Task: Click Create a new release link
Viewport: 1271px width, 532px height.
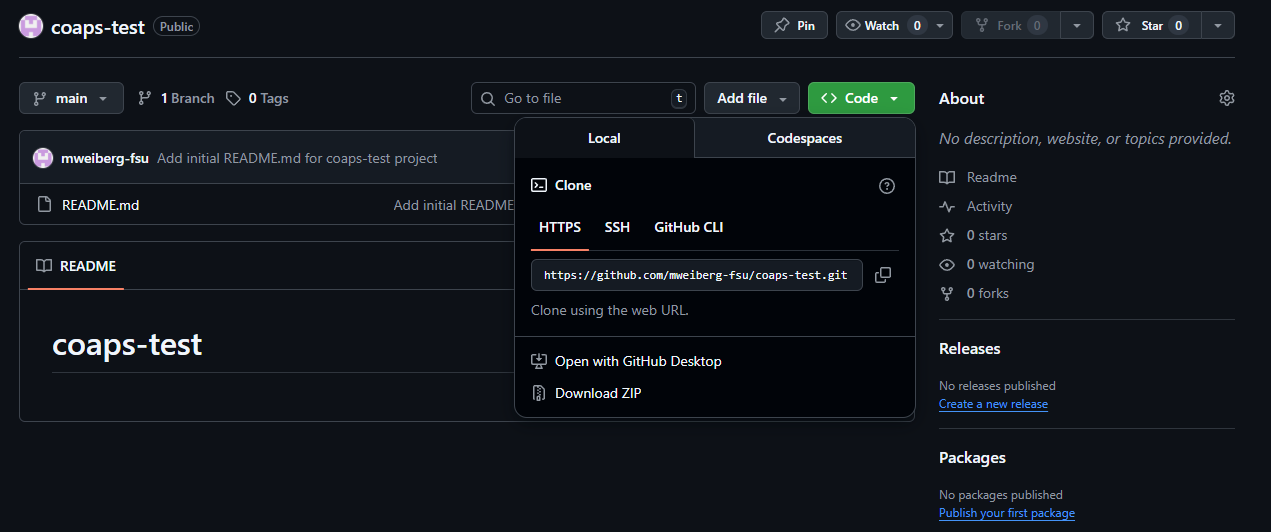Action: [993, 404]
